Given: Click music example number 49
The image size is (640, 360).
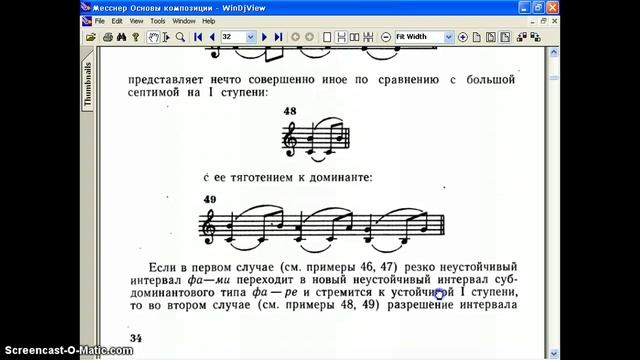Looking at the screenshot, I should tap(210, 199).
